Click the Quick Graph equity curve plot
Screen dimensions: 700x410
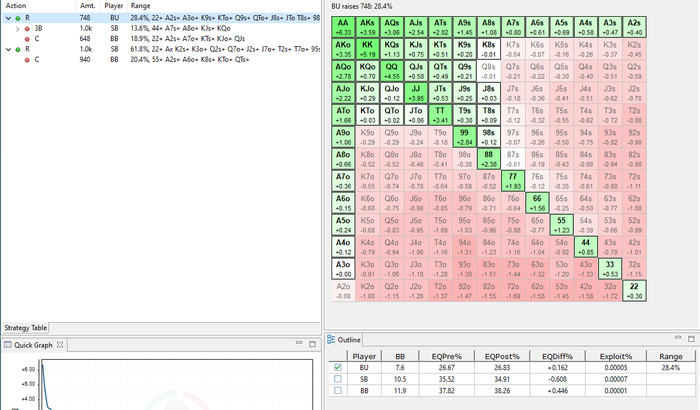[177, 385]
